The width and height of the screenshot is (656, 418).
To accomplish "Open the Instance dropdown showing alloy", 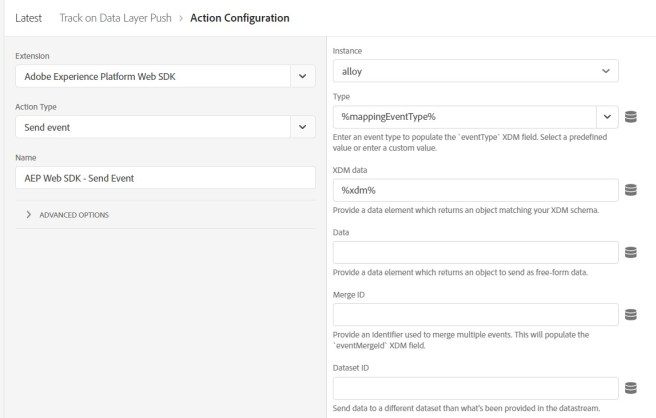I will (603, 71).
